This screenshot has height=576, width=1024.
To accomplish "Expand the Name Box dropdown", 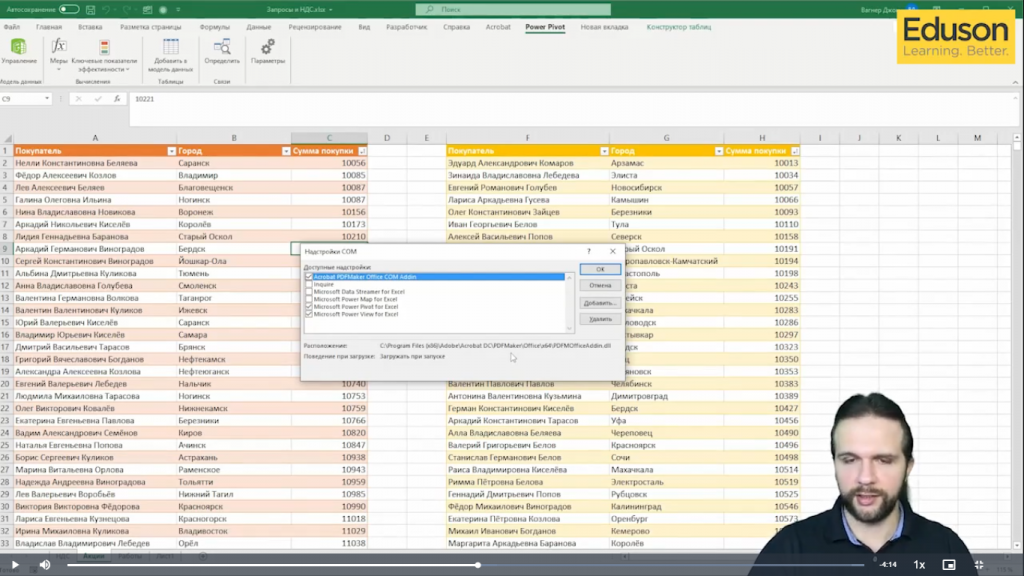I will tap(47, 99).
